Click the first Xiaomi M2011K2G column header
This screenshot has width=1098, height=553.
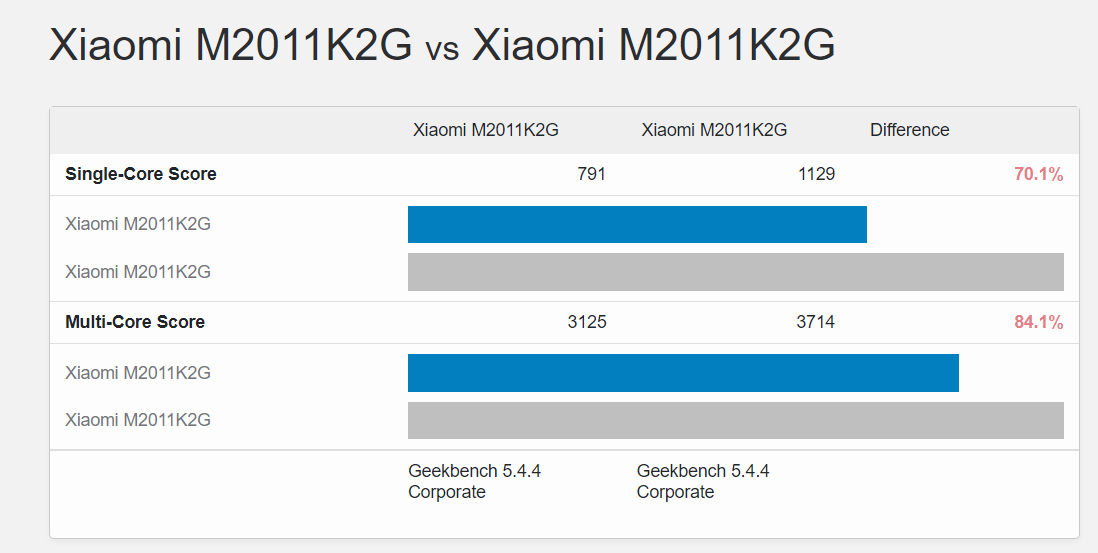click(x=485, y=130)
